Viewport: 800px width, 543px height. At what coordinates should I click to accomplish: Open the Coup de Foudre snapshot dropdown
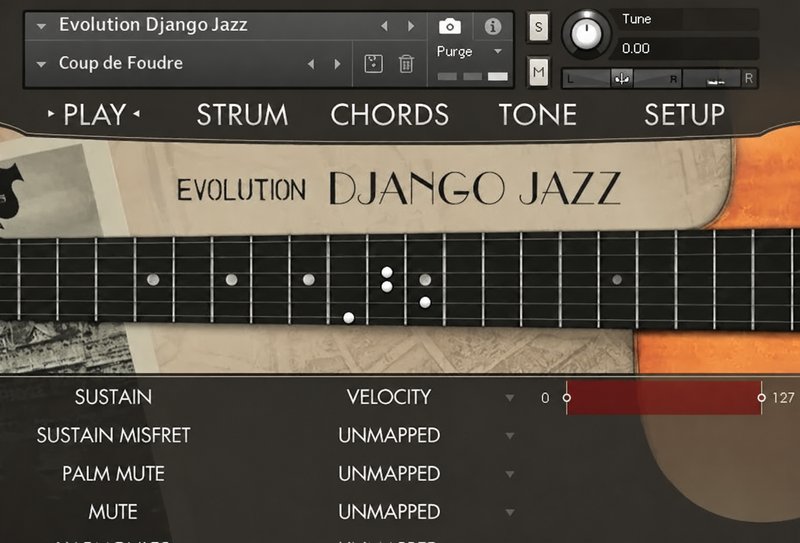click(41, 64)
